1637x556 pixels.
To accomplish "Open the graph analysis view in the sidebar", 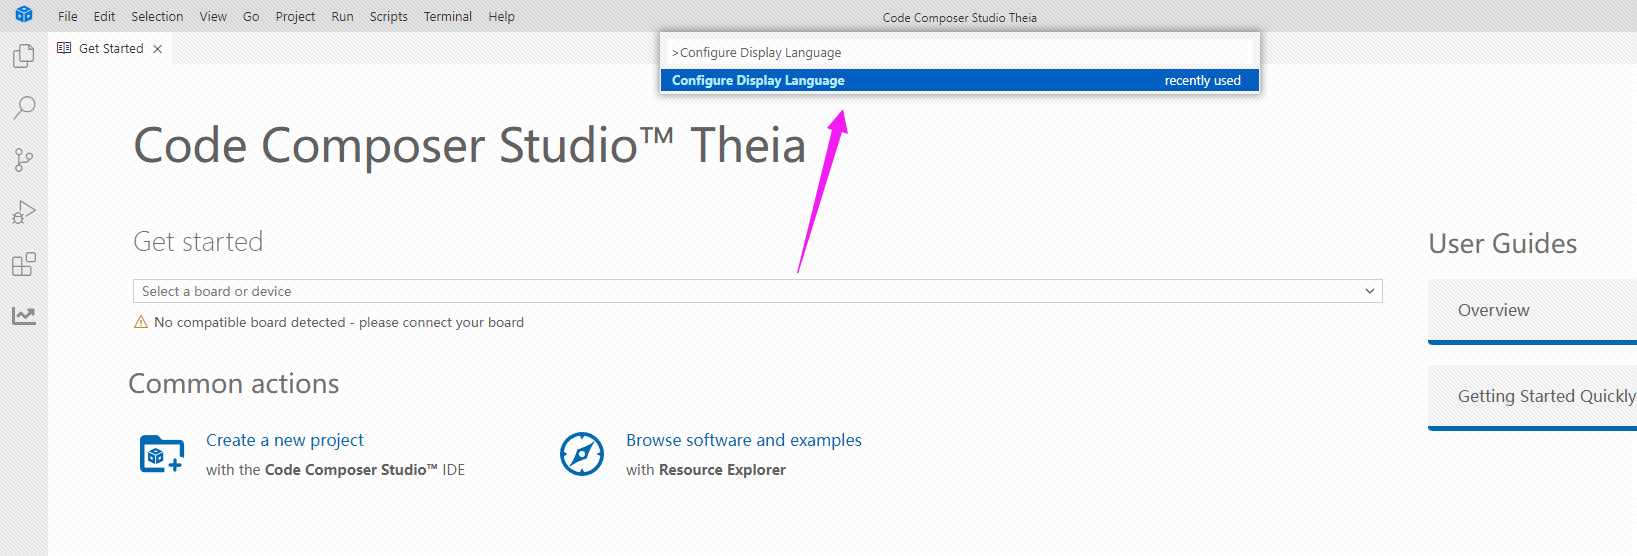I will click(x=24, y=316).
